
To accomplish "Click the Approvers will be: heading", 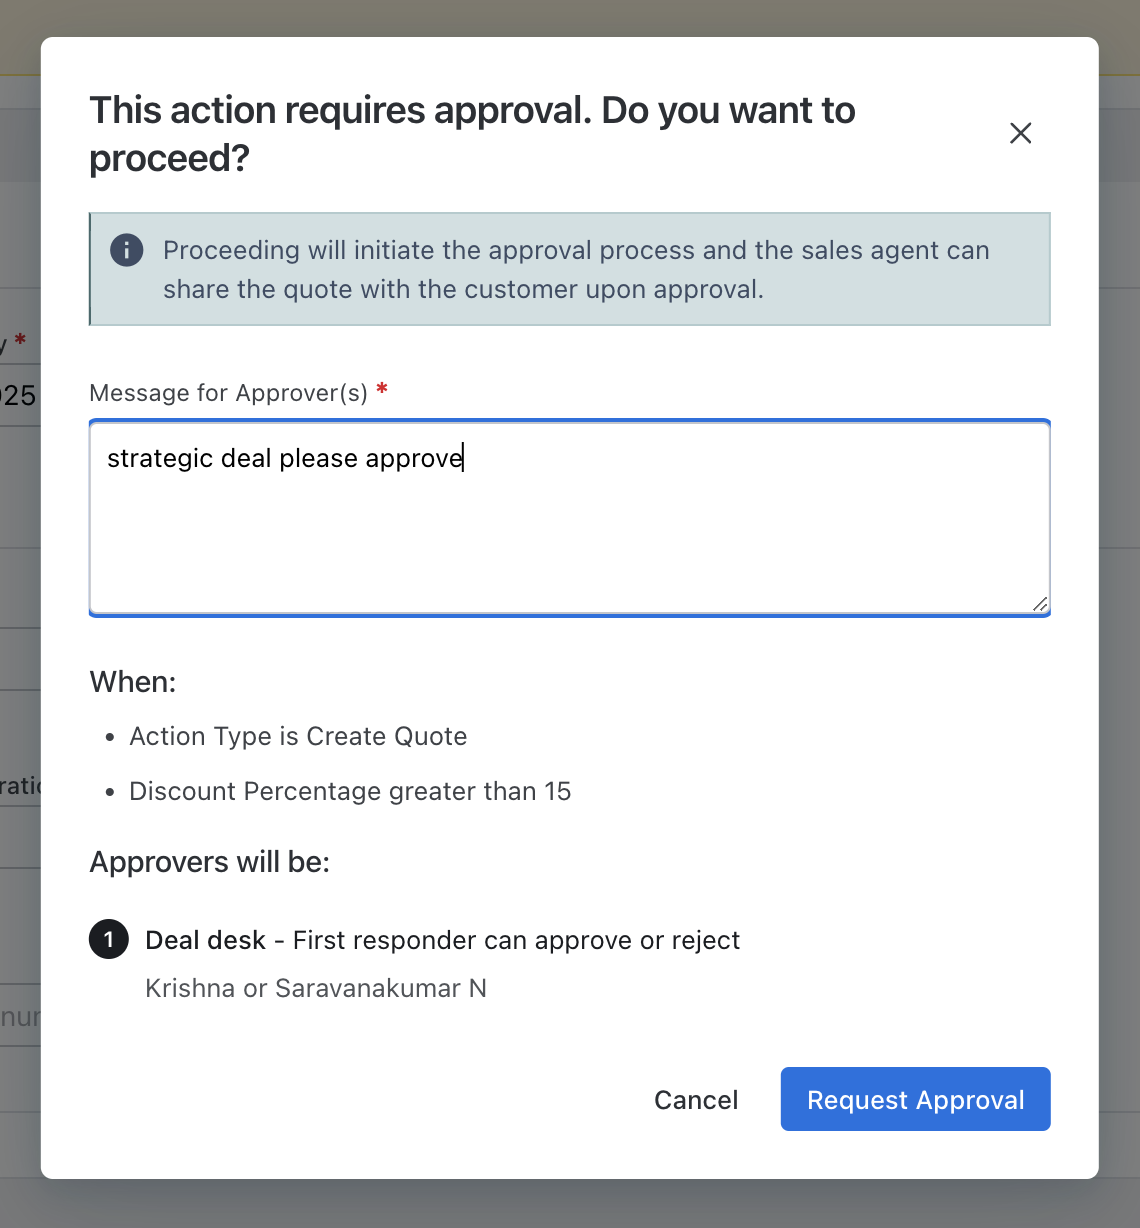I will (x=210, y=862).
